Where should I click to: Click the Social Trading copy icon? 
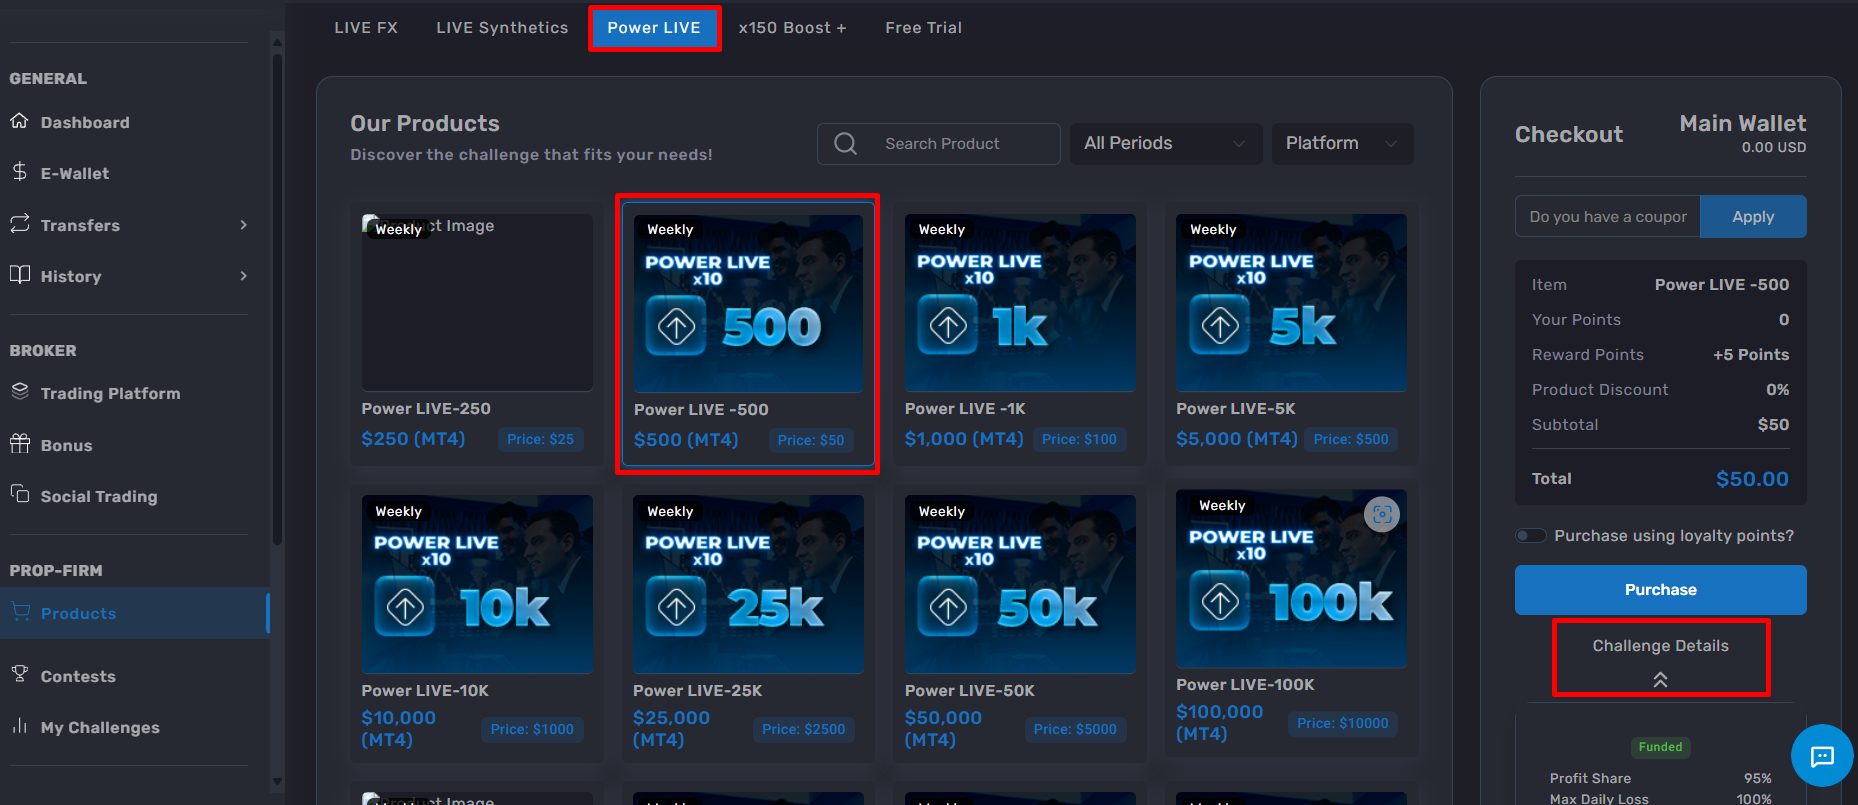pyautogui.click(x=19, y=494)
